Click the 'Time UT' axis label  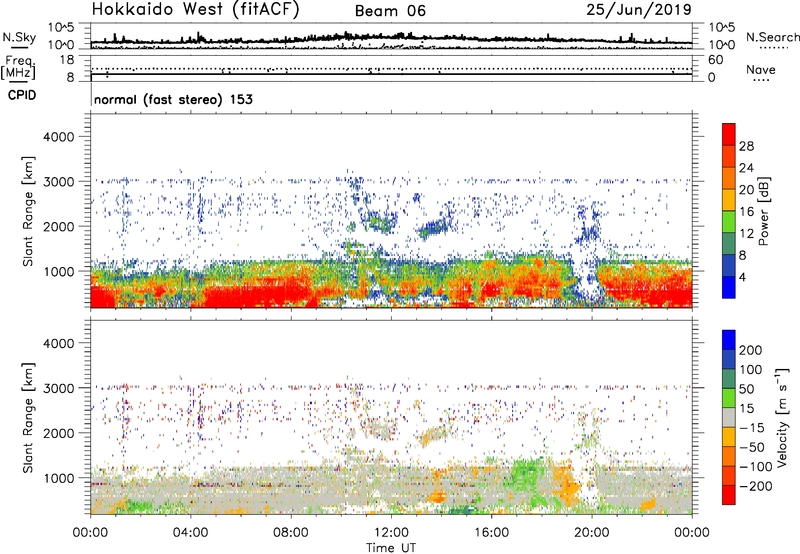click(x=391, y=548)
